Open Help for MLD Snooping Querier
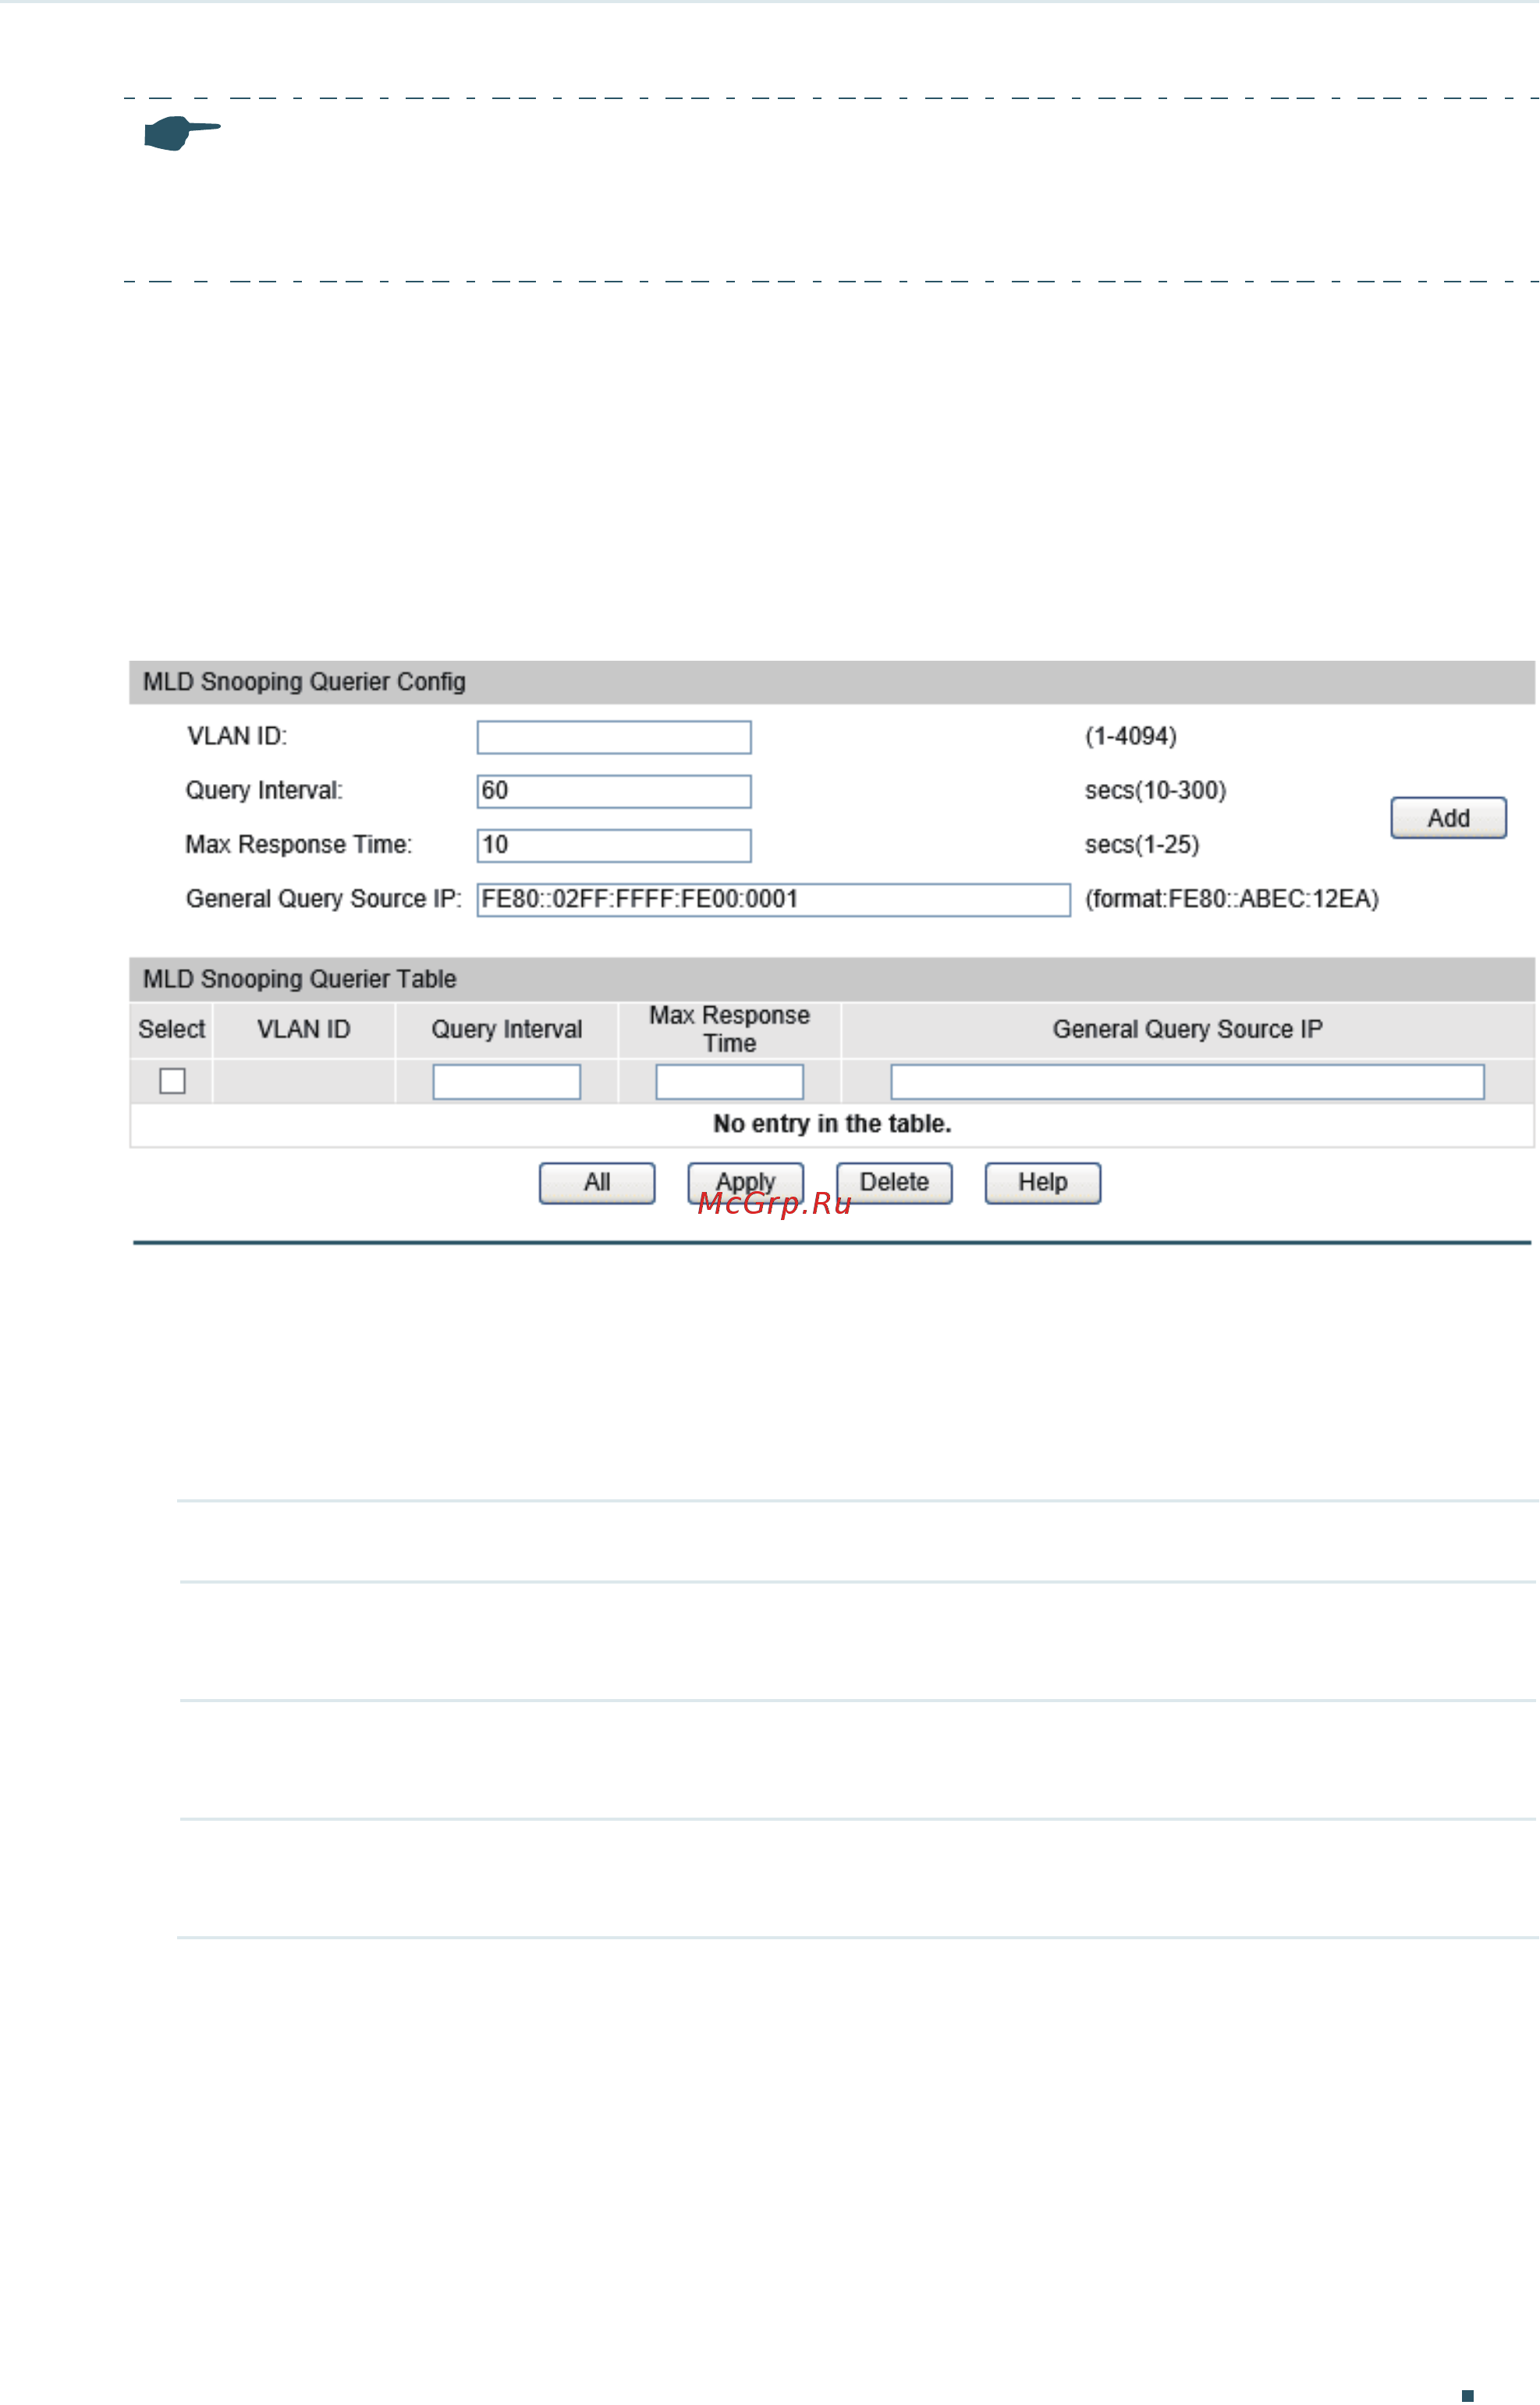Image resolution: width=1540 pixels, height=2405 pixels. [1043, 1184]
